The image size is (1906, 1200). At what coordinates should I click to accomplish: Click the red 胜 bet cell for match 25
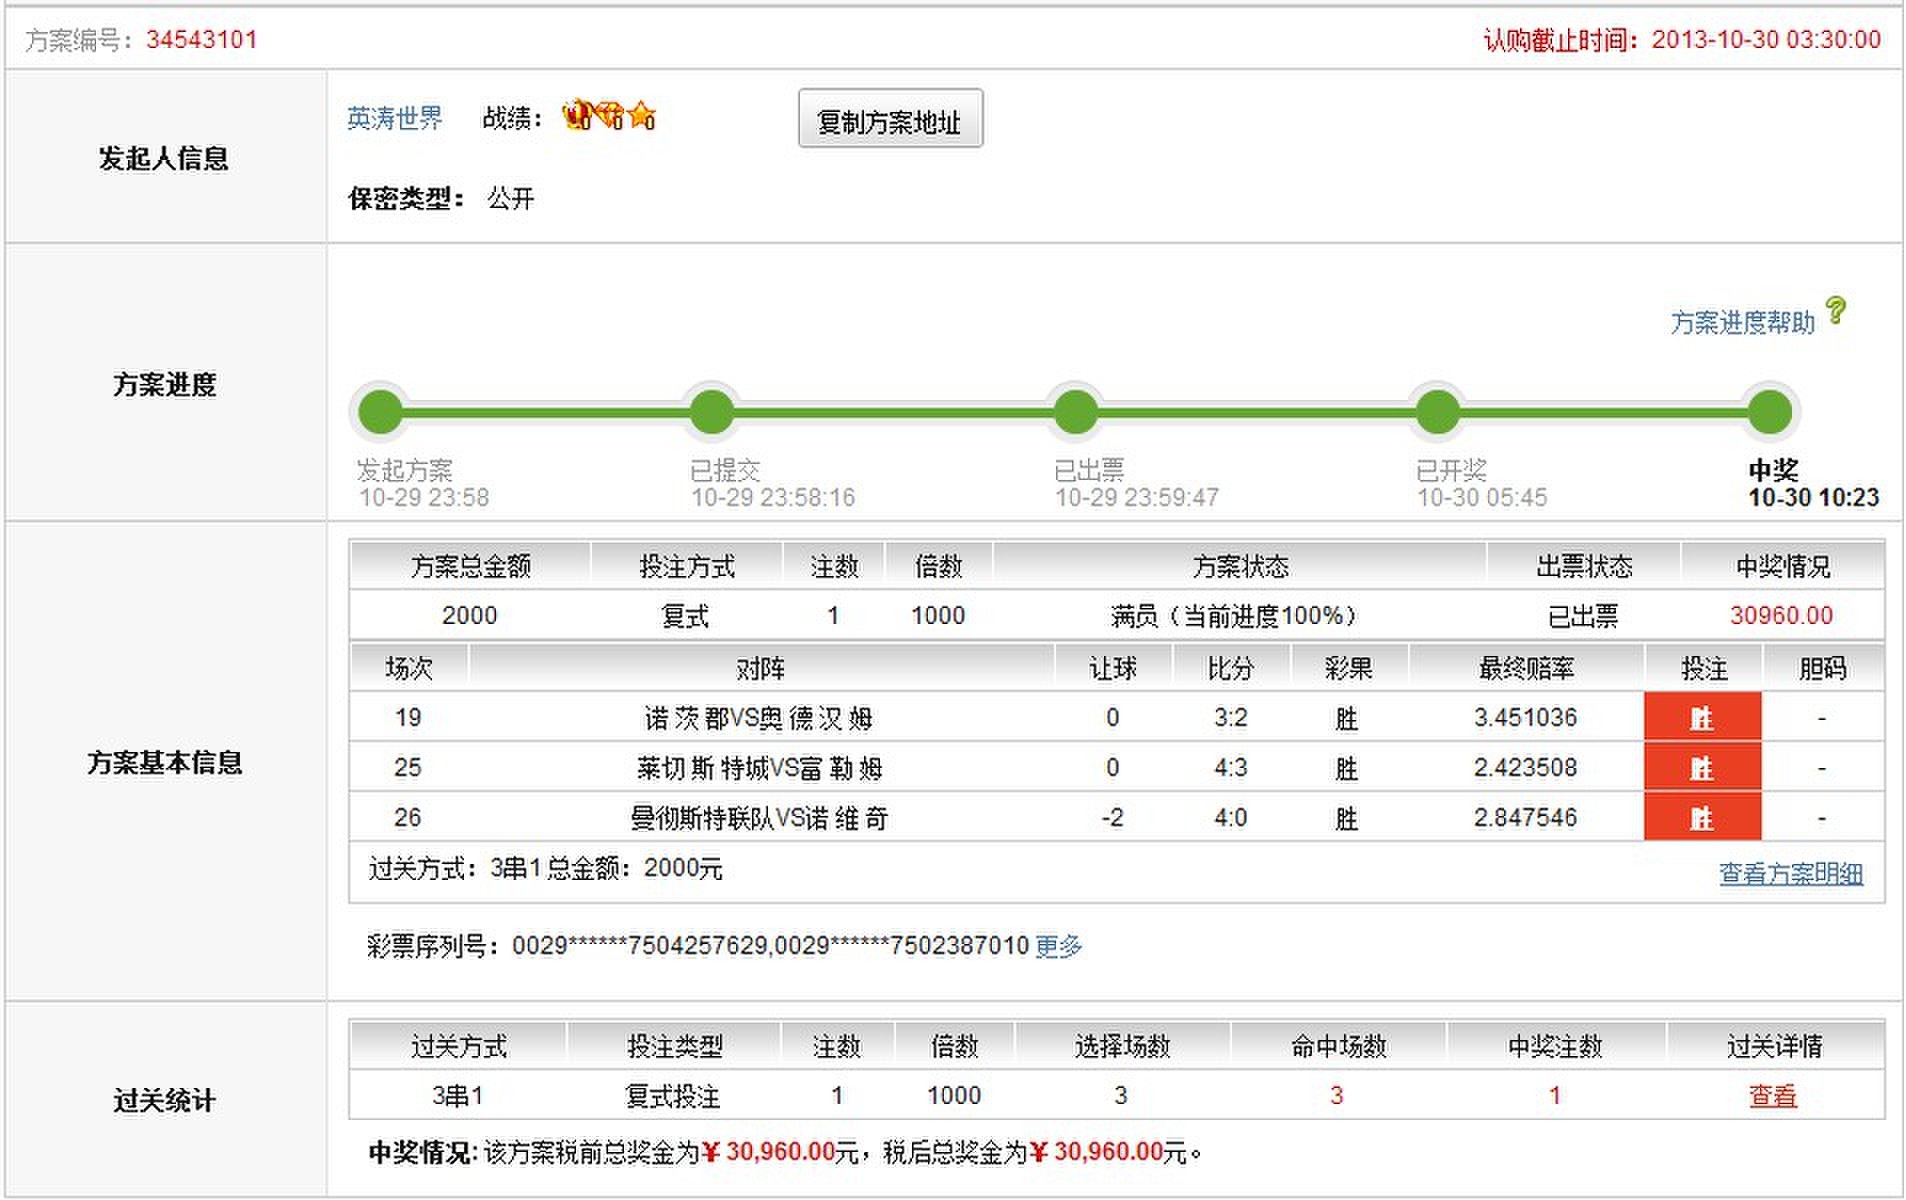pyautogui.click(x=1701, y=767)
